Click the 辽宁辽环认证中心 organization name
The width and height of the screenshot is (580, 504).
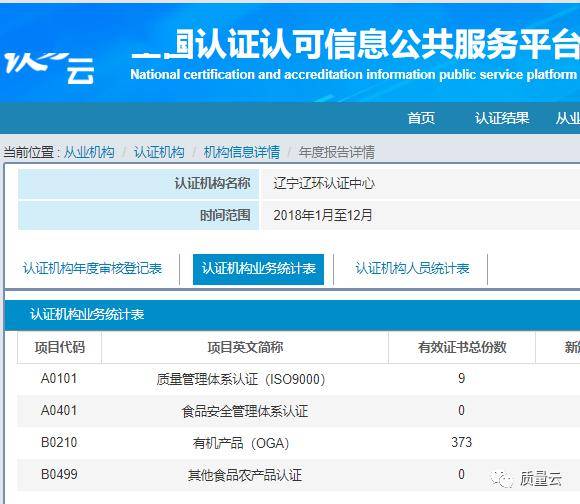(x=324, y=183)
